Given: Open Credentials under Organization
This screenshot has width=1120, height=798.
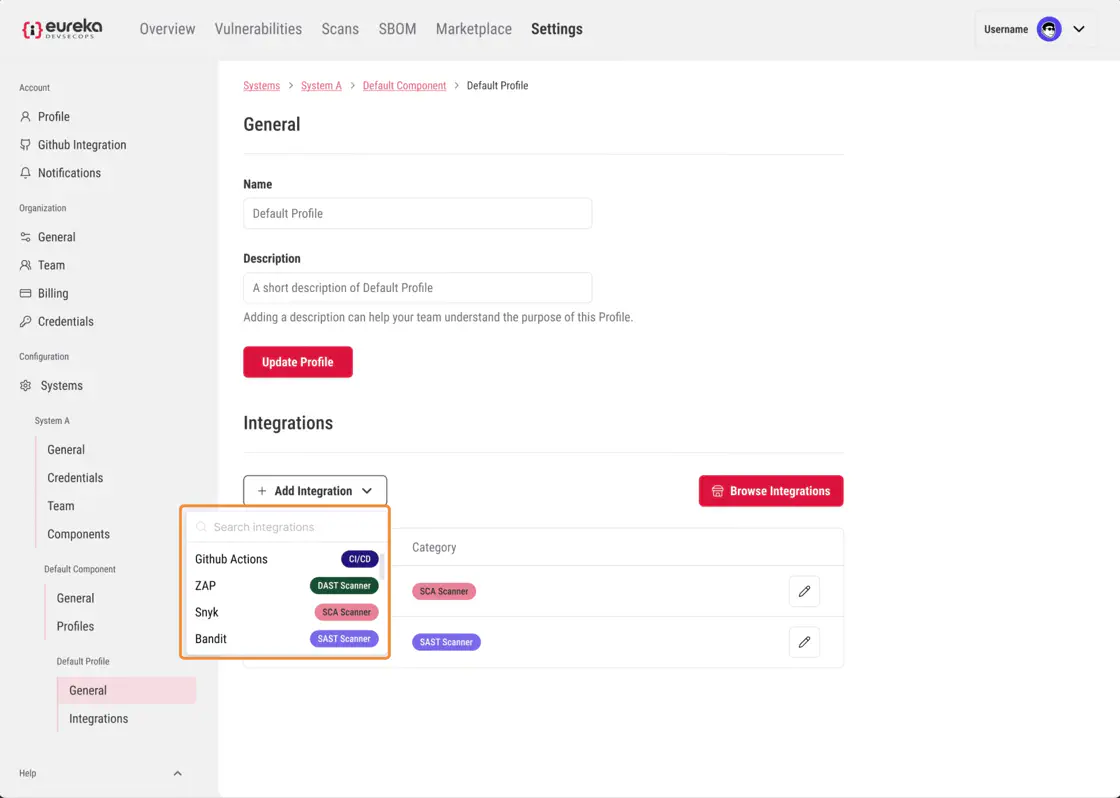Looking at the screenshot, I should [65, 321].
